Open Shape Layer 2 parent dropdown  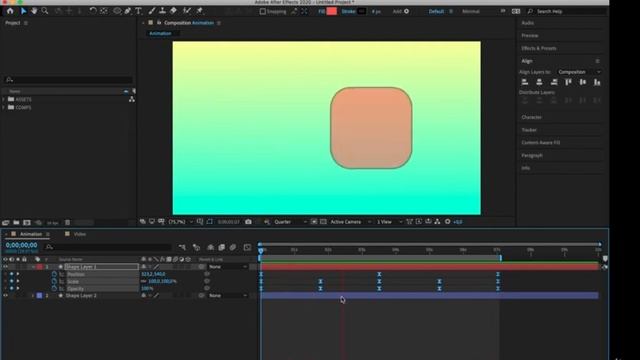228,296
